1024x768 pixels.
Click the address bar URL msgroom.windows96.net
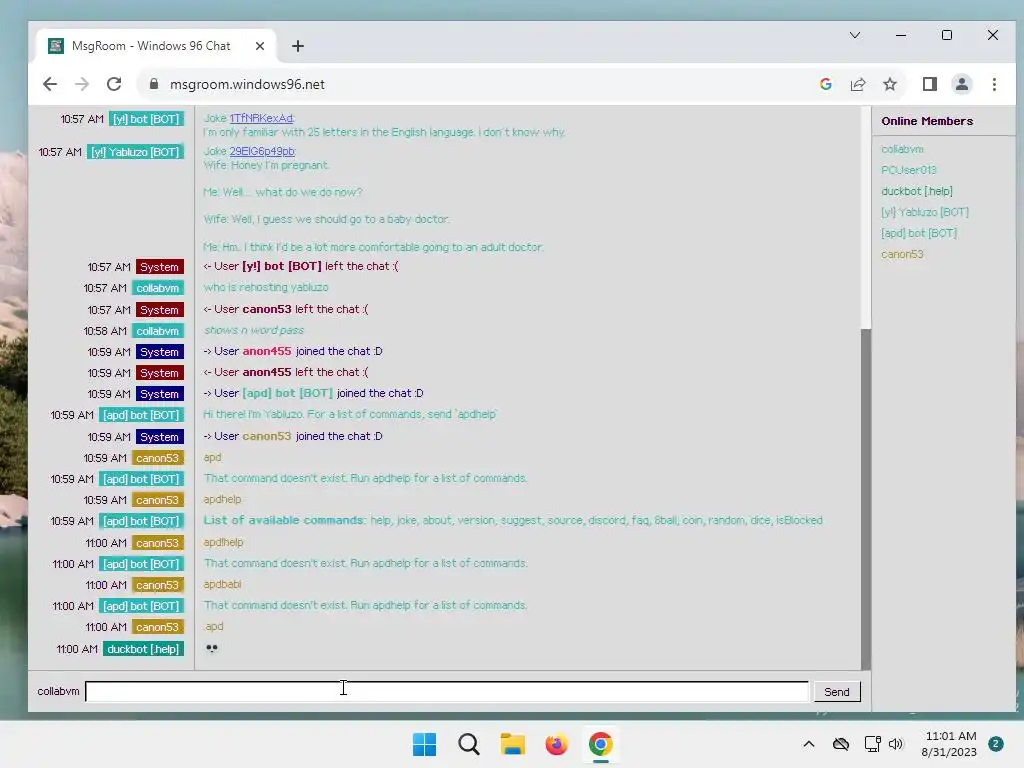point(247,84)
